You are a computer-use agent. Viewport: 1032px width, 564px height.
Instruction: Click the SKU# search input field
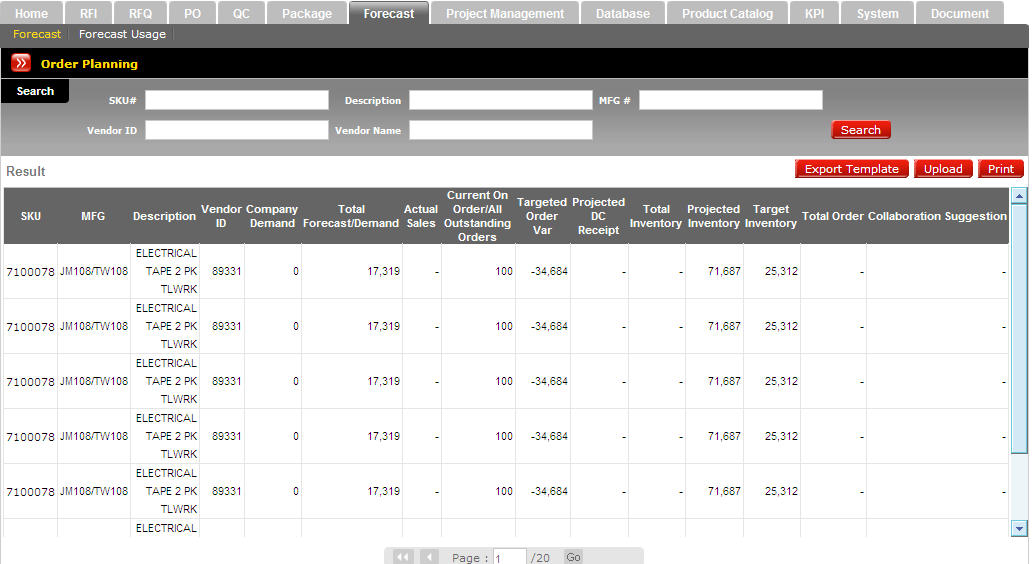pyautogui.click(x=236, y=100)
